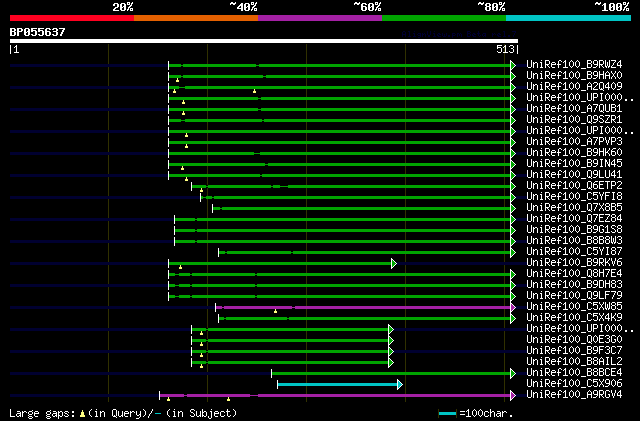Click the purple alignment bar of UniRef100_A9RGV4

tap(335, 395)
